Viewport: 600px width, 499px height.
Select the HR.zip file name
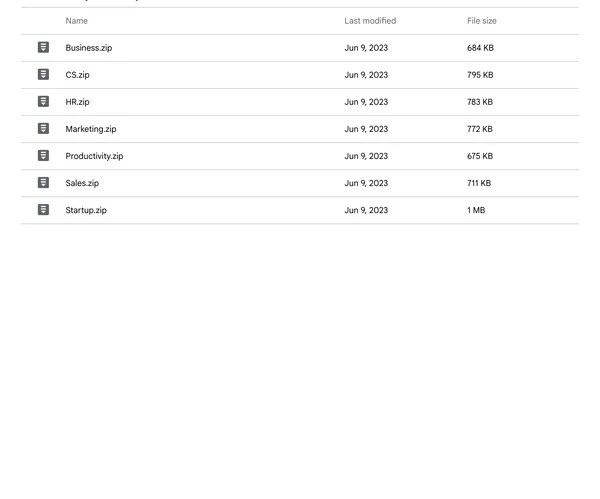click(x=77, y=102)
